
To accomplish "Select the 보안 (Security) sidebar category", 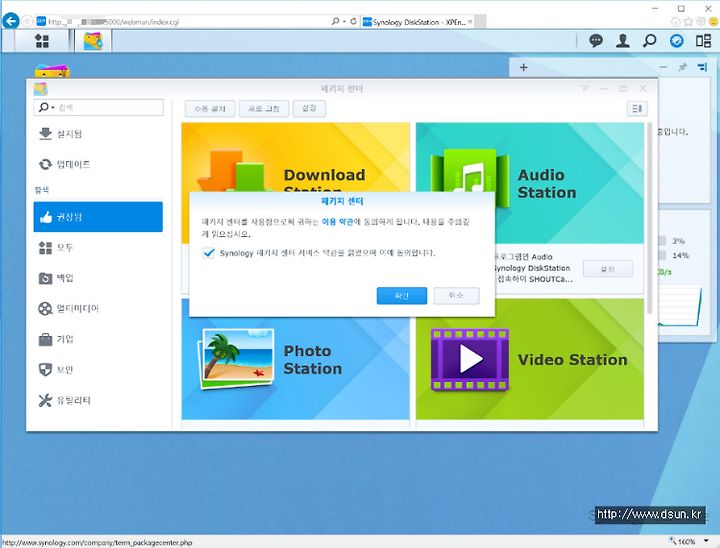I will coord(98,369).
